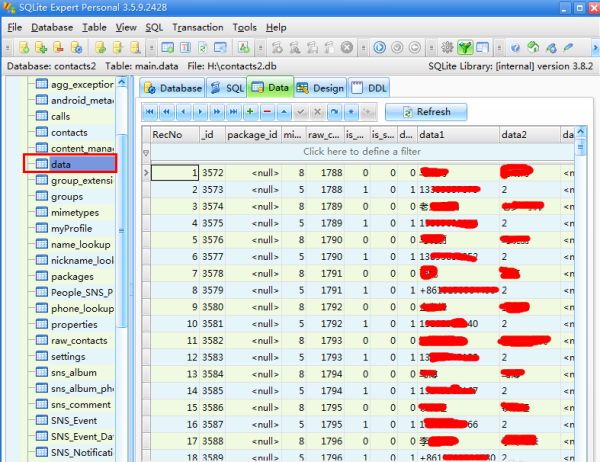This screenshot has width=600, height=462.
Task: Select the calls table in tree
Action: coord(60,116)
